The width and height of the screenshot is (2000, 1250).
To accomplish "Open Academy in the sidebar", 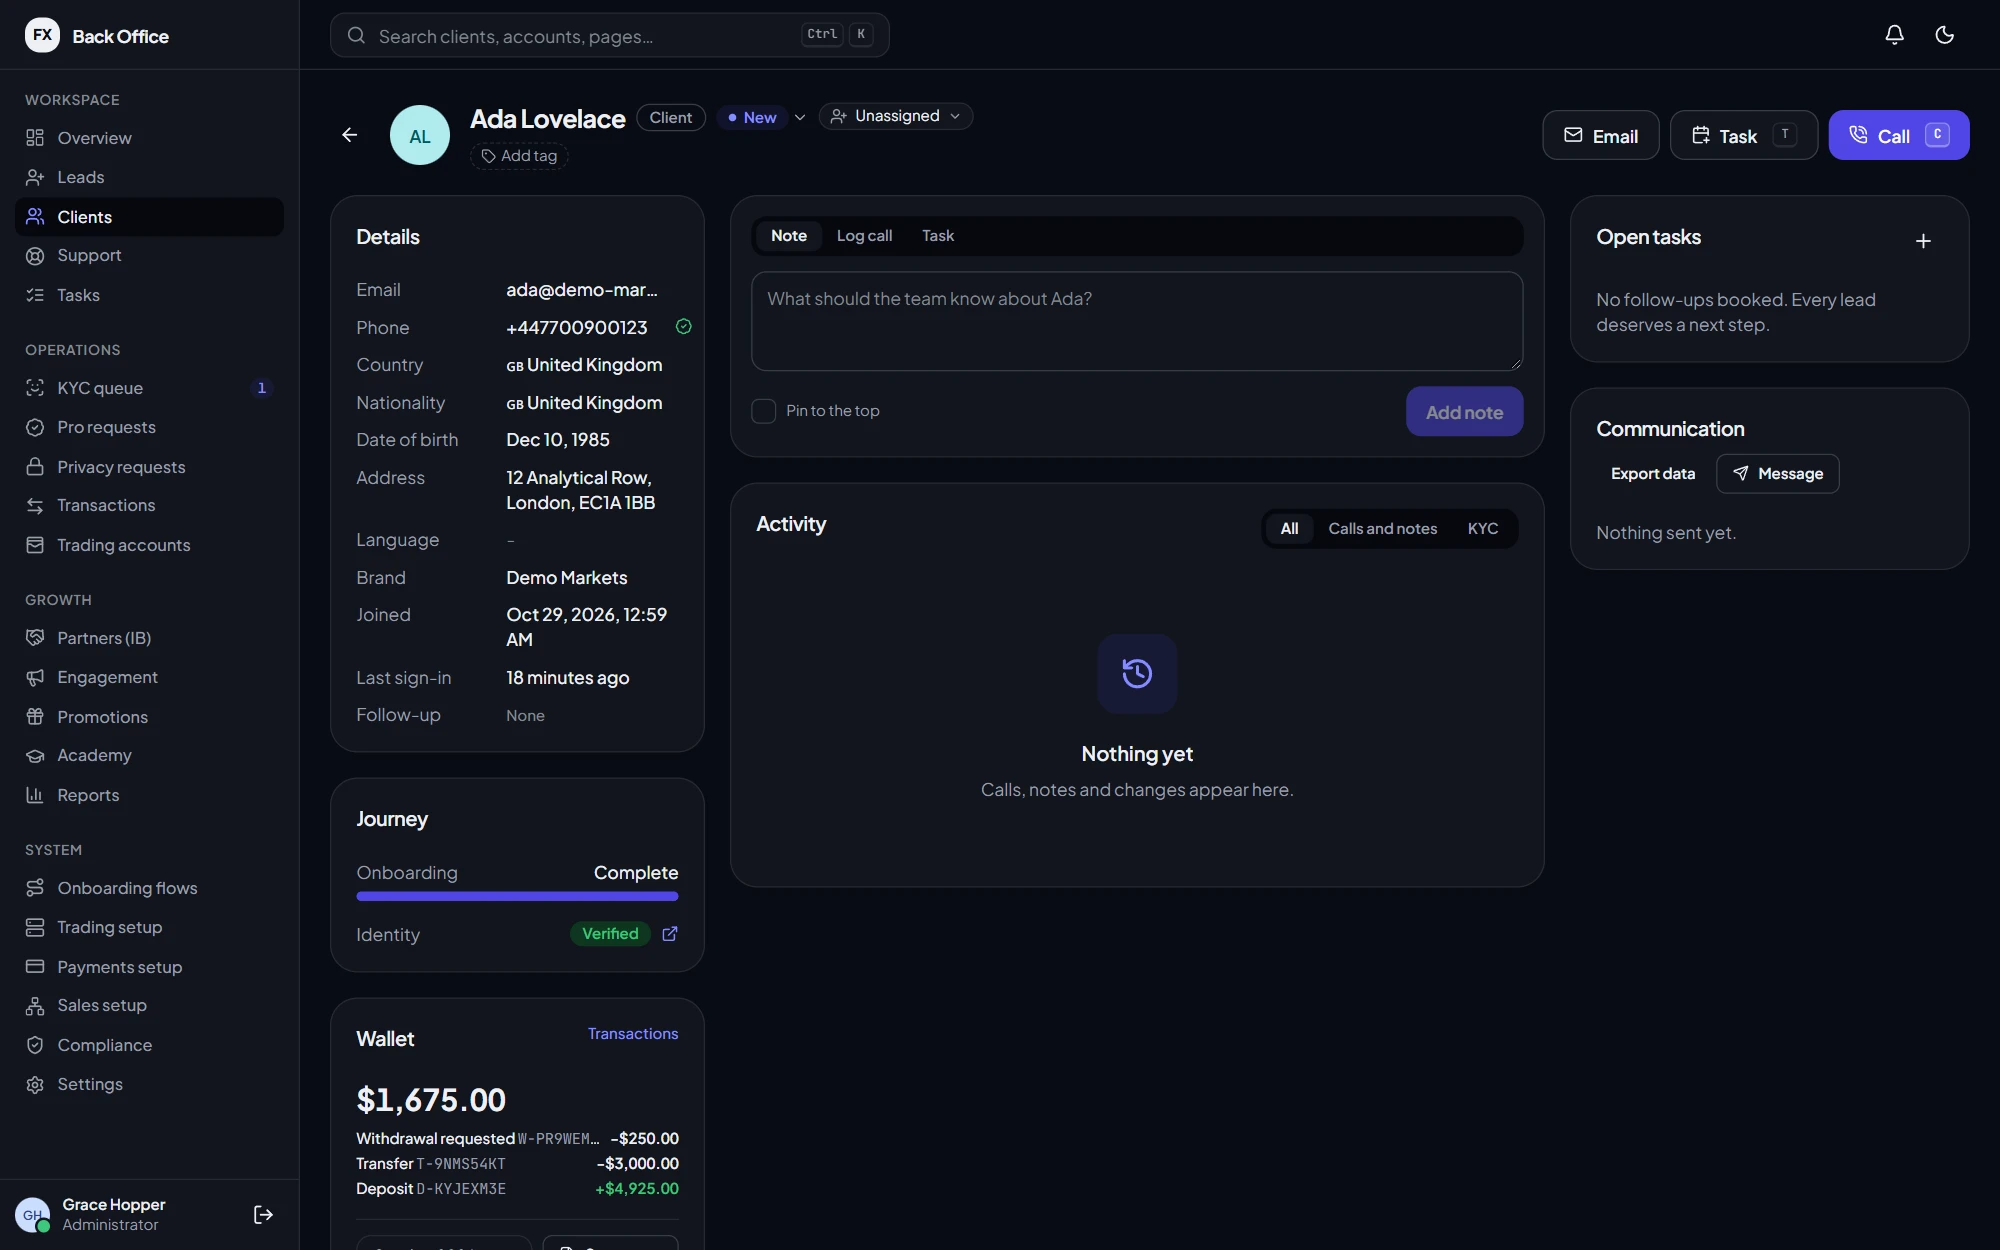I will [x=149, y=755].
